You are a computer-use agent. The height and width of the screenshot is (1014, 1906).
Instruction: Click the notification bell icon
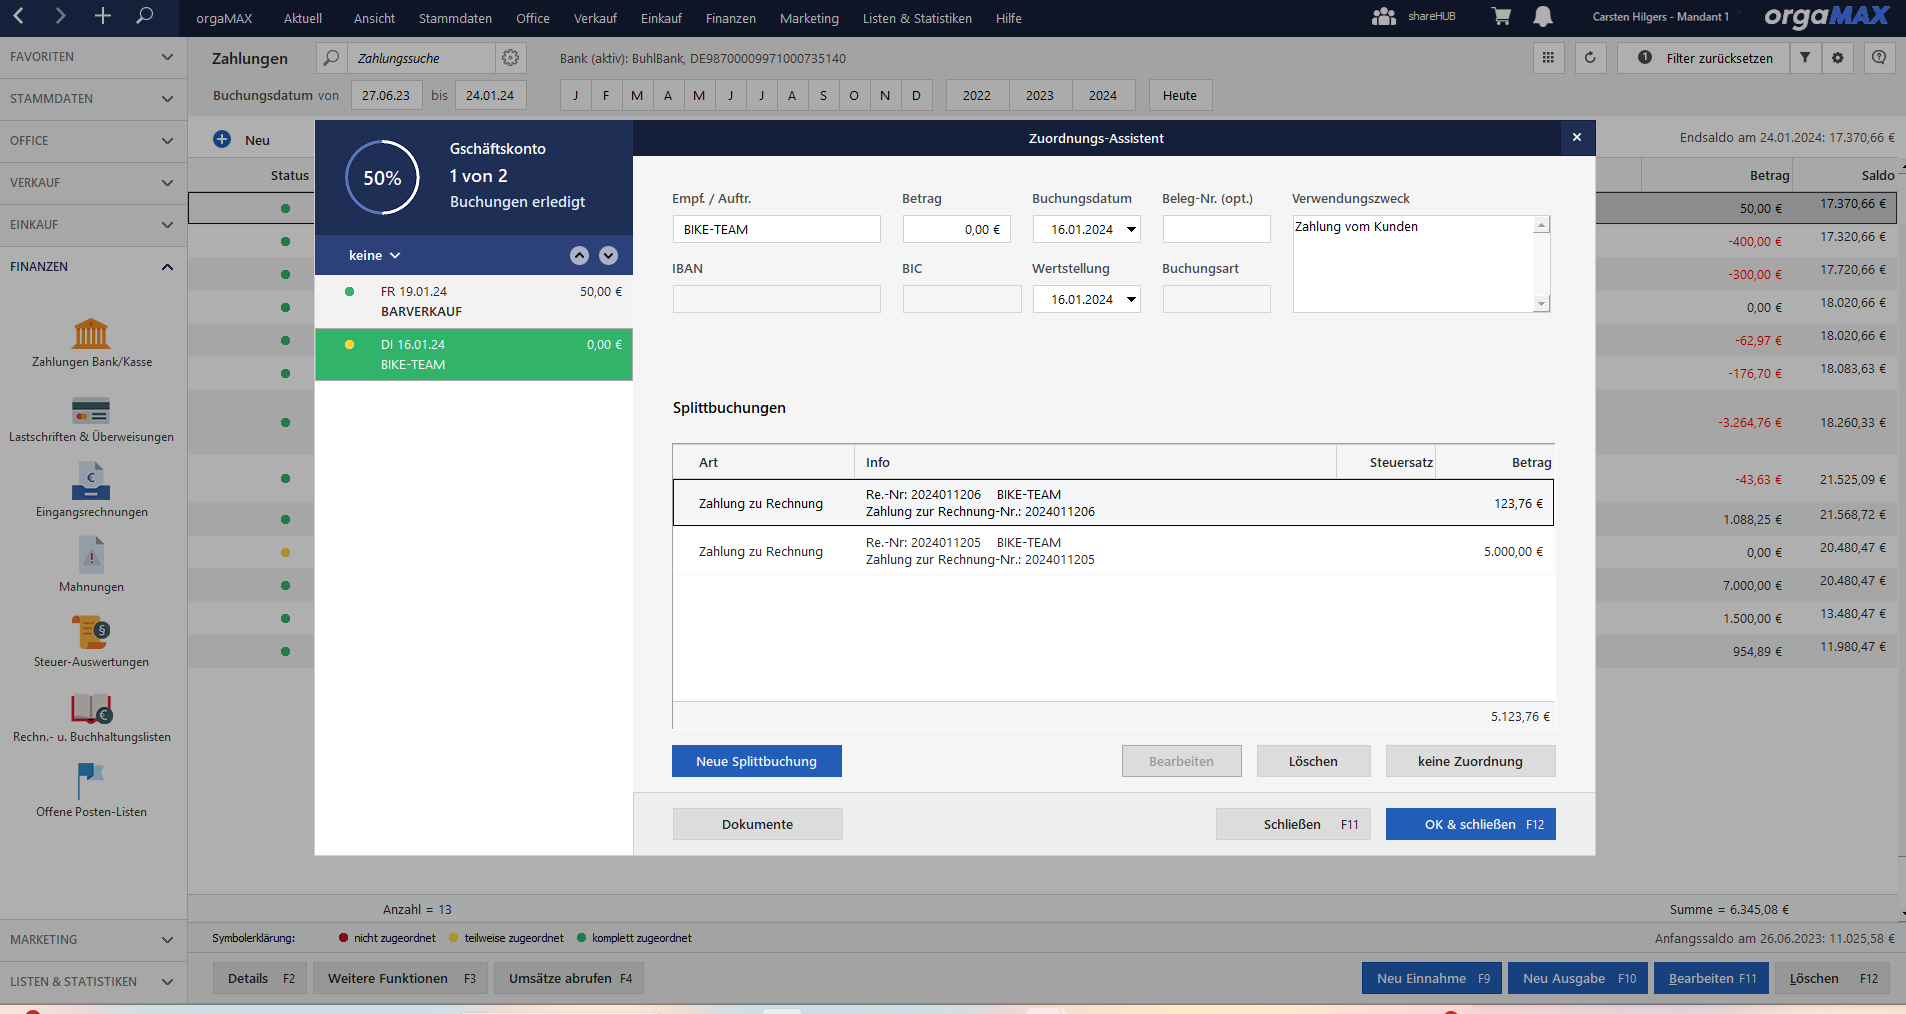point(1543,17)
